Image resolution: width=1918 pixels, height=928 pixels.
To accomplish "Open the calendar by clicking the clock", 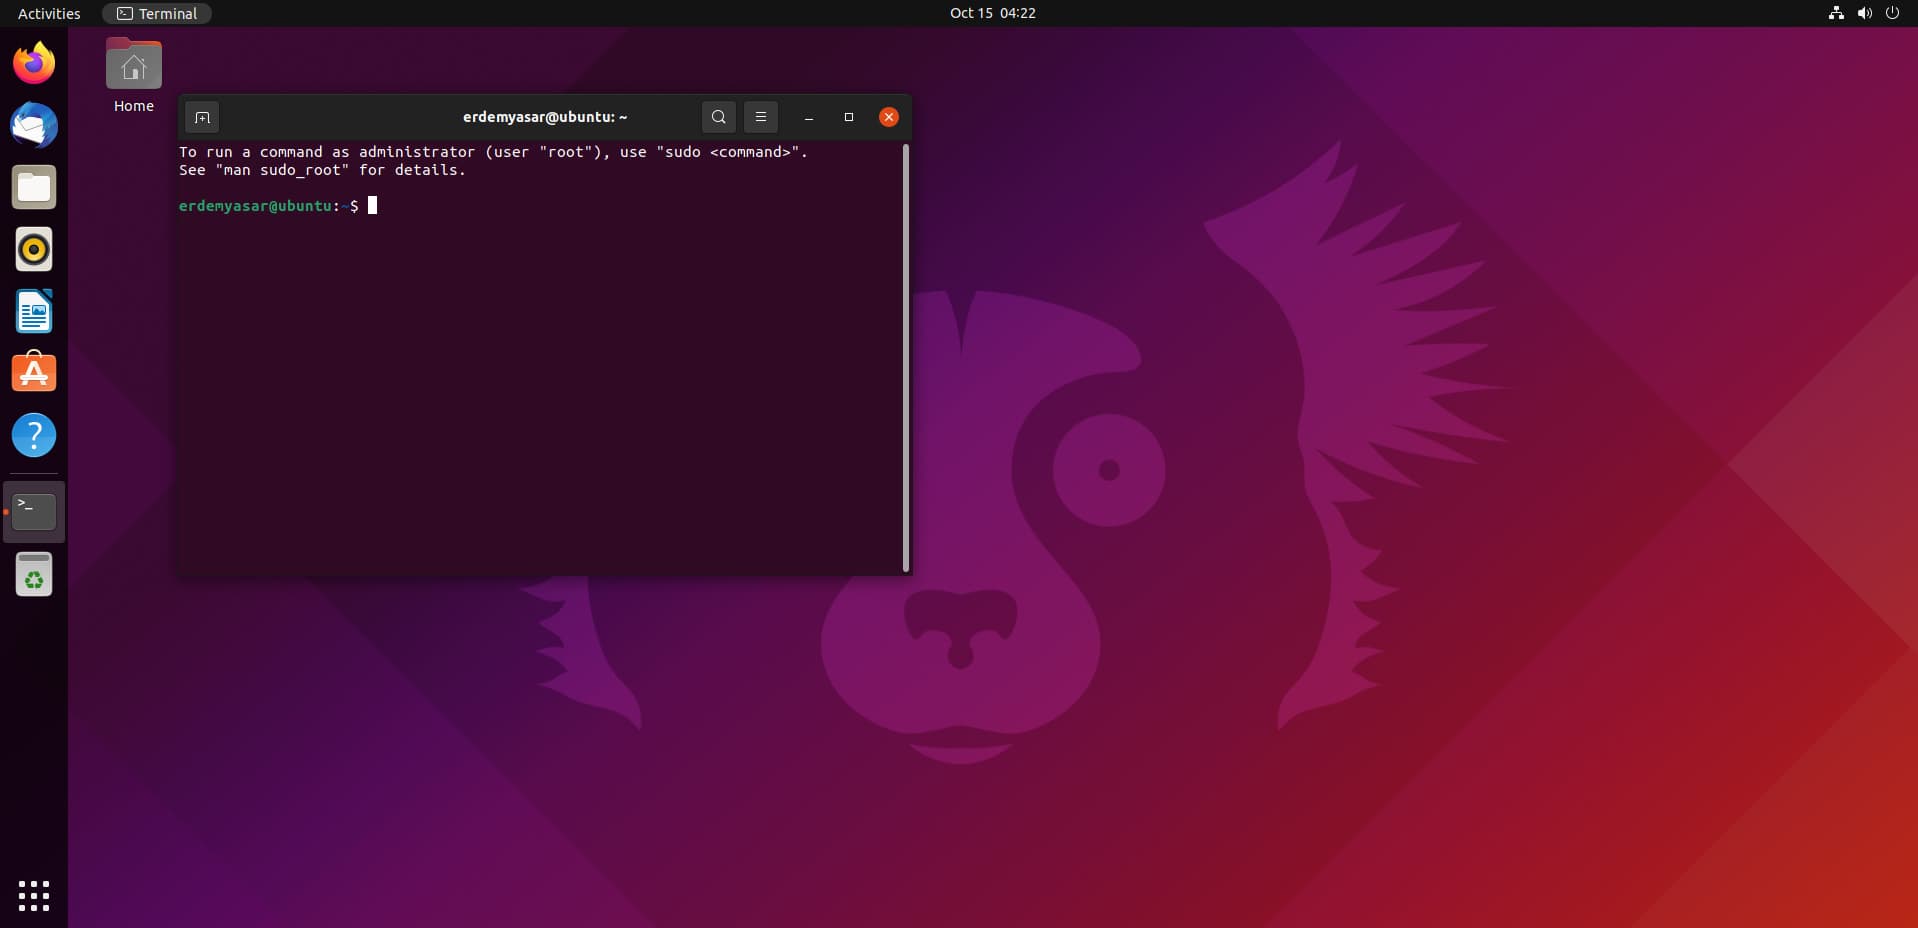I will [992, 13].
